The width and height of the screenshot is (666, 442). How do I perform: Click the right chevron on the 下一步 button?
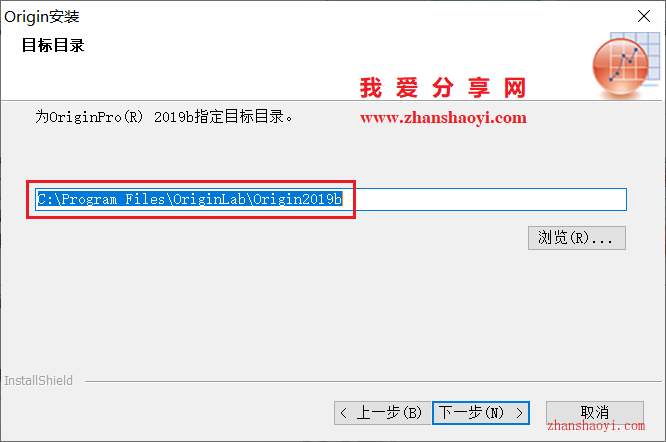[519, 413]
